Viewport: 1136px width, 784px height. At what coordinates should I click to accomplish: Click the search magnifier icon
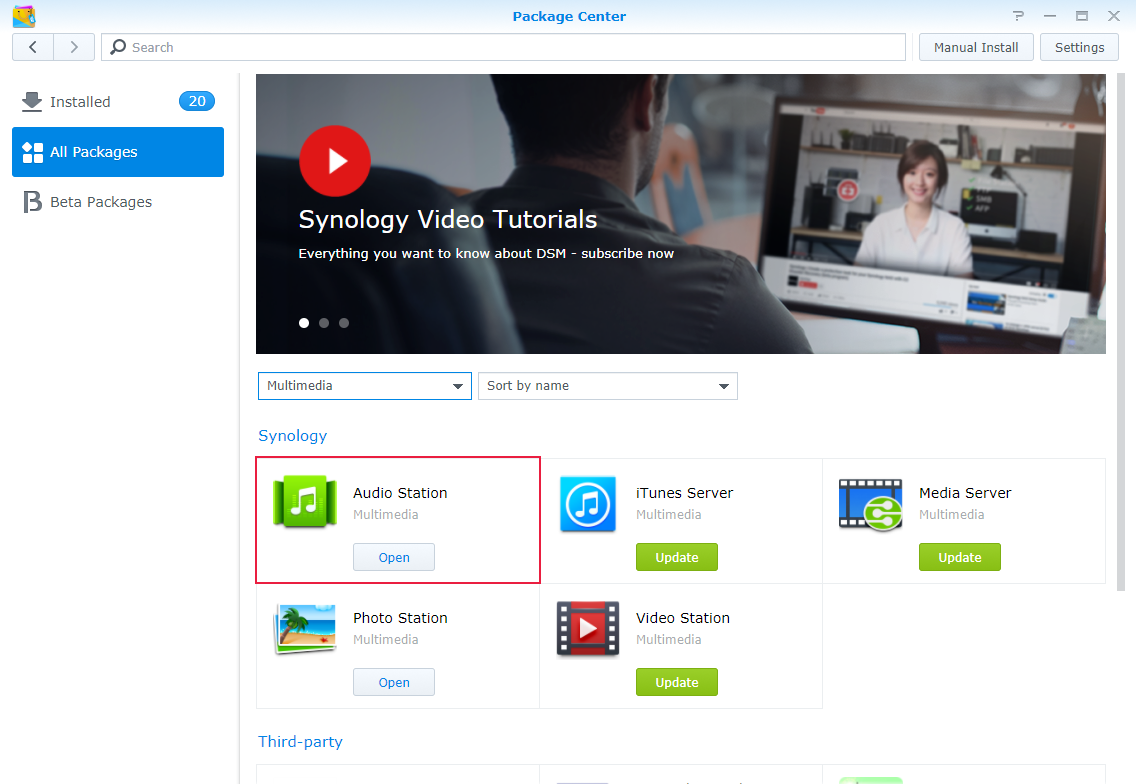click(118, 47)
